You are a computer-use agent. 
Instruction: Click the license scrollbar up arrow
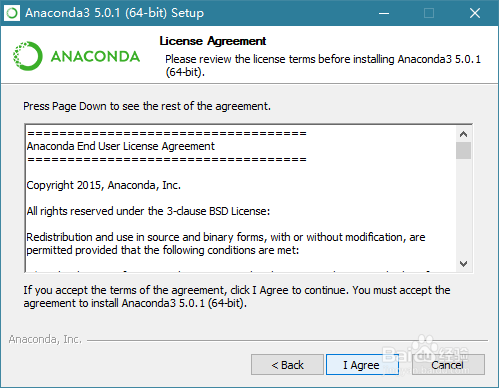463,134
